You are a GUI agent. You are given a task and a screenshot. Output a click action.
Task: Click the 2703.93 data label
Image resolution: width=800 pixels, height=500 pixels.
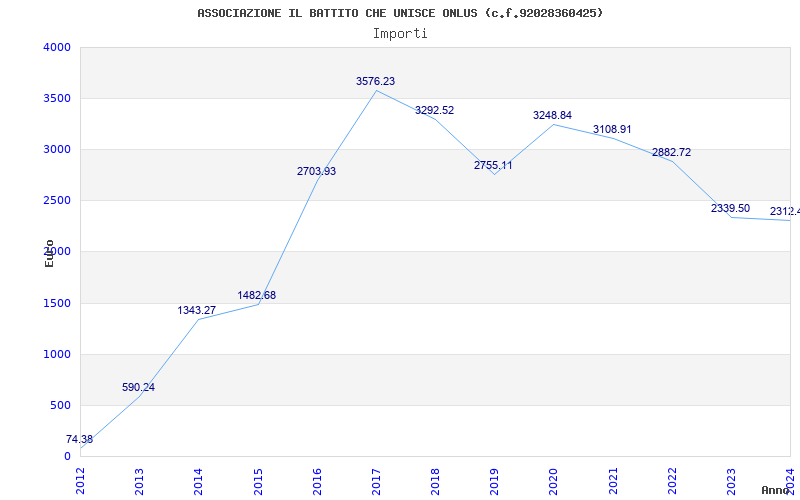point(316,171)
